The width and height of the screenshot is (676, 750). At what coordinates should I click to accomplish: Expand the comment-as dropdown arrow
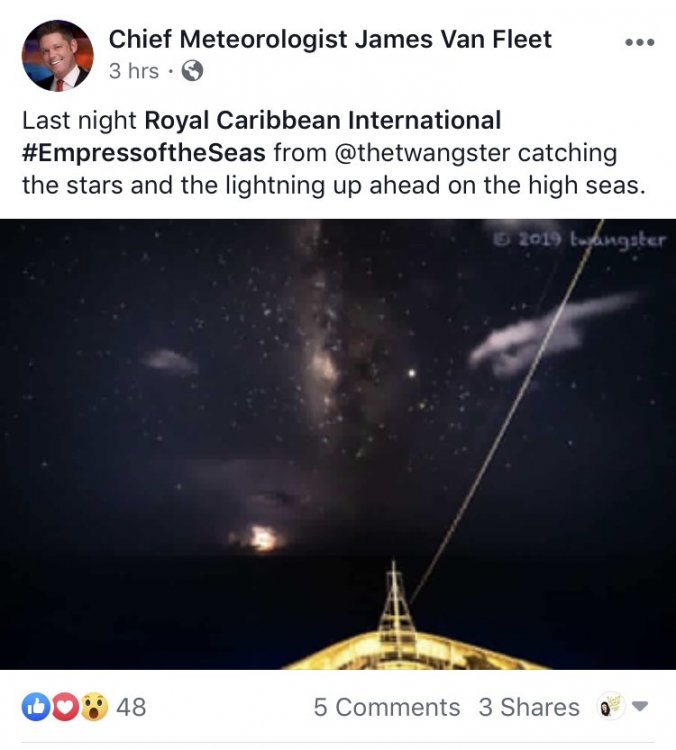point(640,706)
